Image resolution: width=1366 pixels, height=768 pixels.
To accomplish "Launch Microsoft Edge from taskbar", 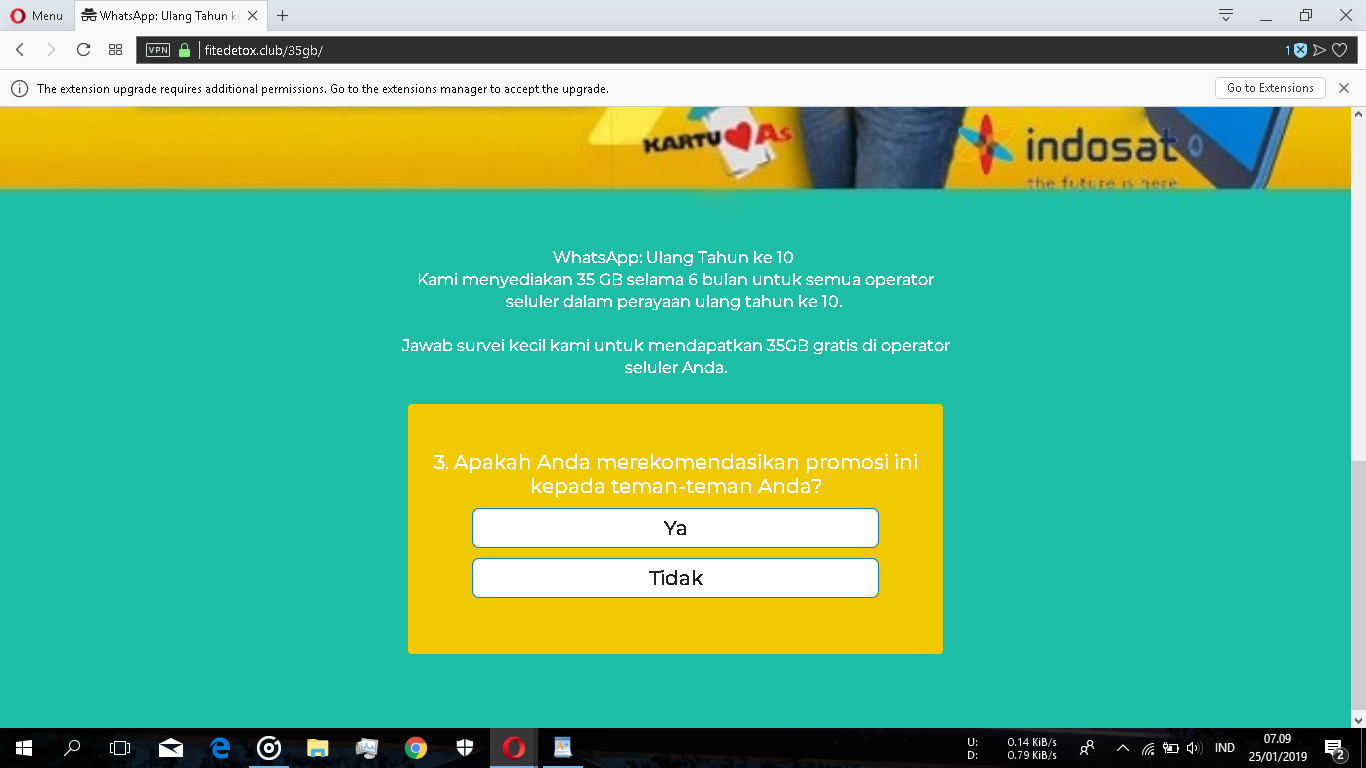I will [220, 748].
